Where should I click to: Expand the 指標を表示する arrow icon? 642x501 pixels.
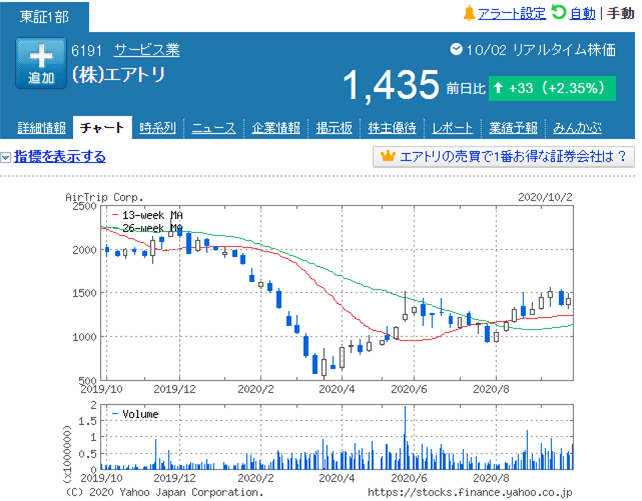pyautogui.click(x=5, y=157)
